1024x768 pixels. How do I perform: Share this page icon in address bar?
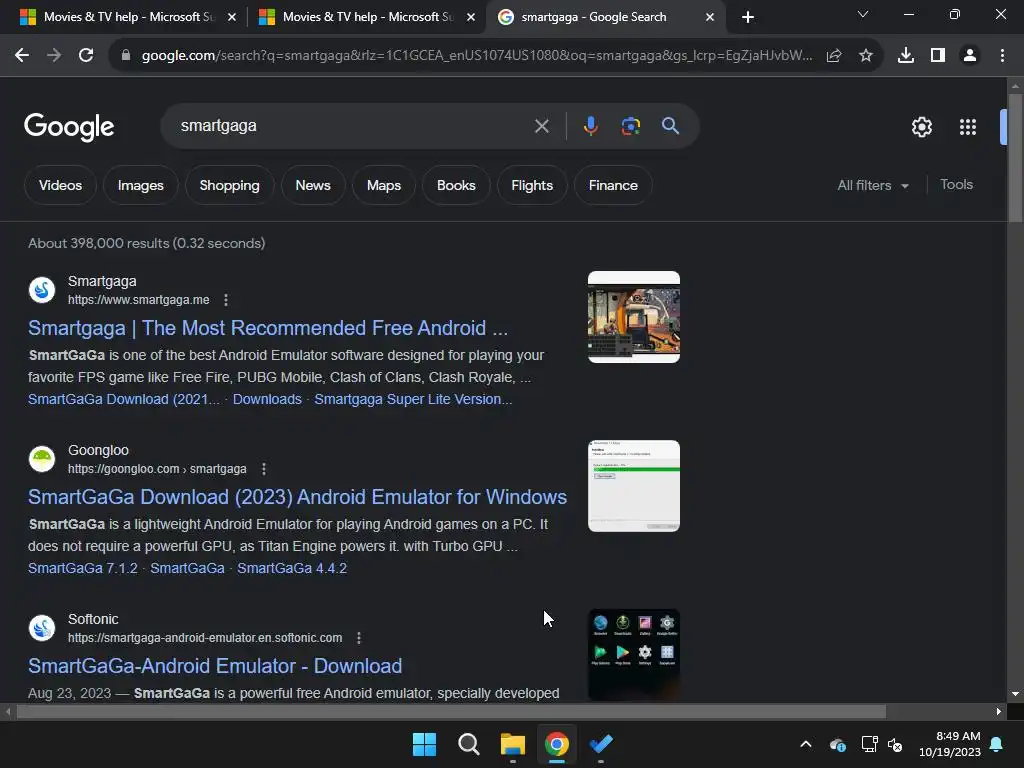834,56
